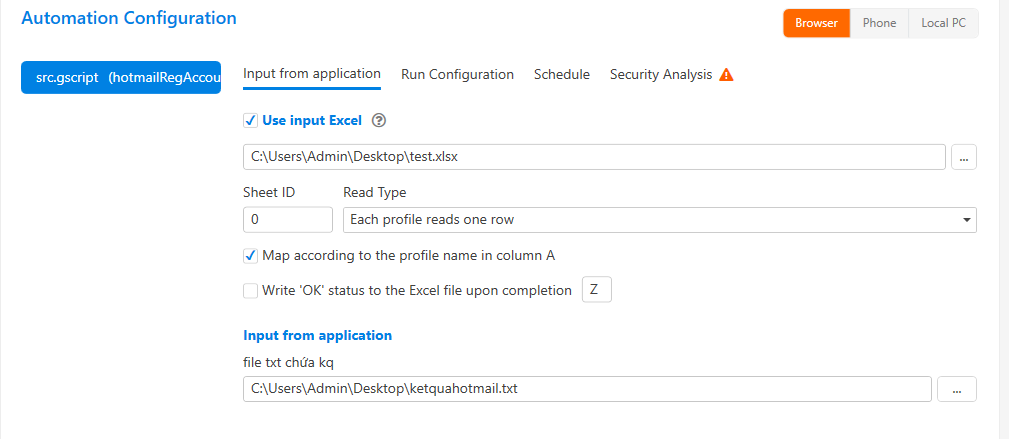Open the Schedule tab

click(561, 75)
